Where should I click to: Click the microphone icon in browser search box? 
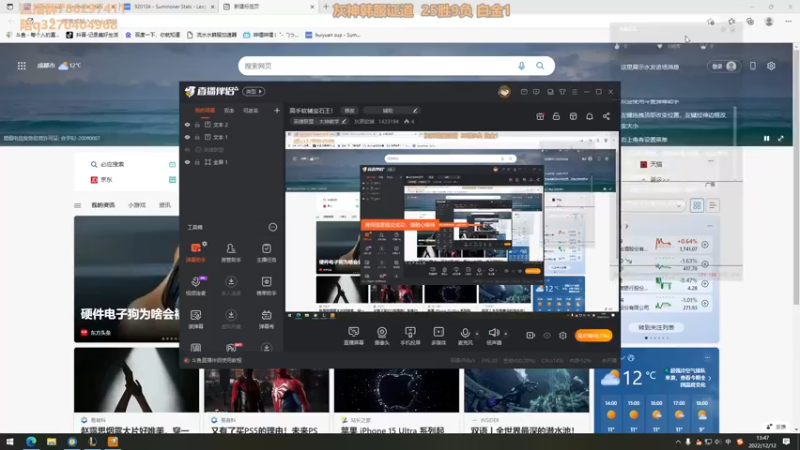pyautogui.click(x=521, y=66)
